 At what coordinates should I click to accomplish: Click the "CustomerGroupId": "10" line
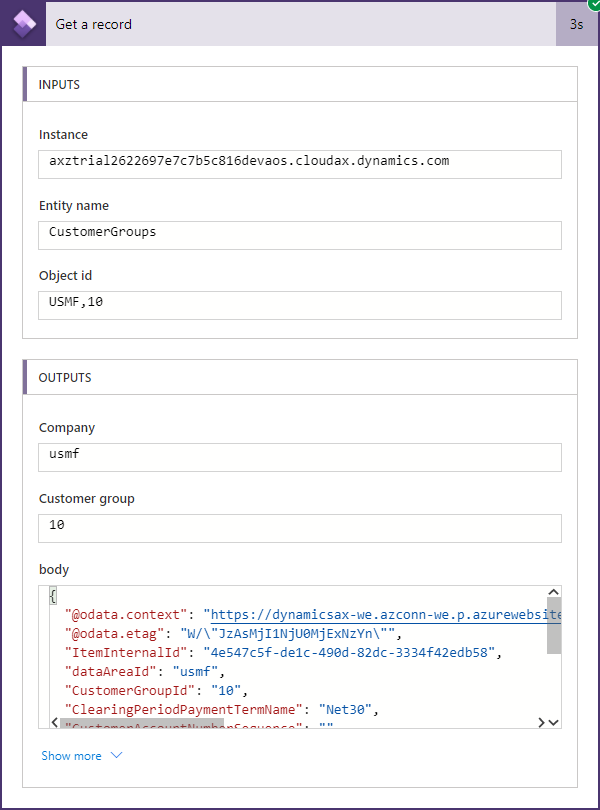156,691
